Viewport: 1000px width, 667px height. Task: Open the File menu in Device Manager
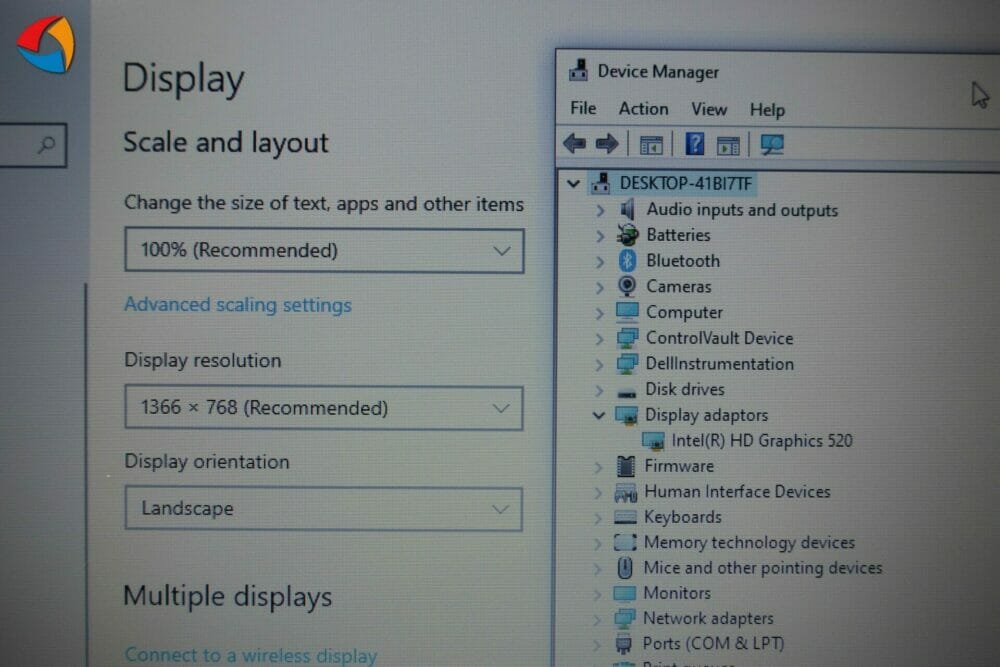(x=583, y=108)
